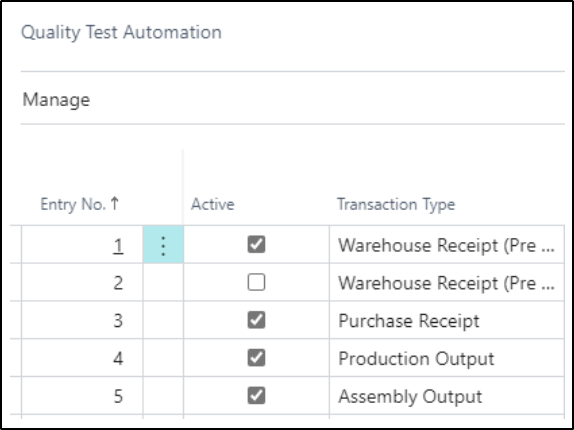Select entry number 5 cell

pyautogui.click(x=82, y=396)
